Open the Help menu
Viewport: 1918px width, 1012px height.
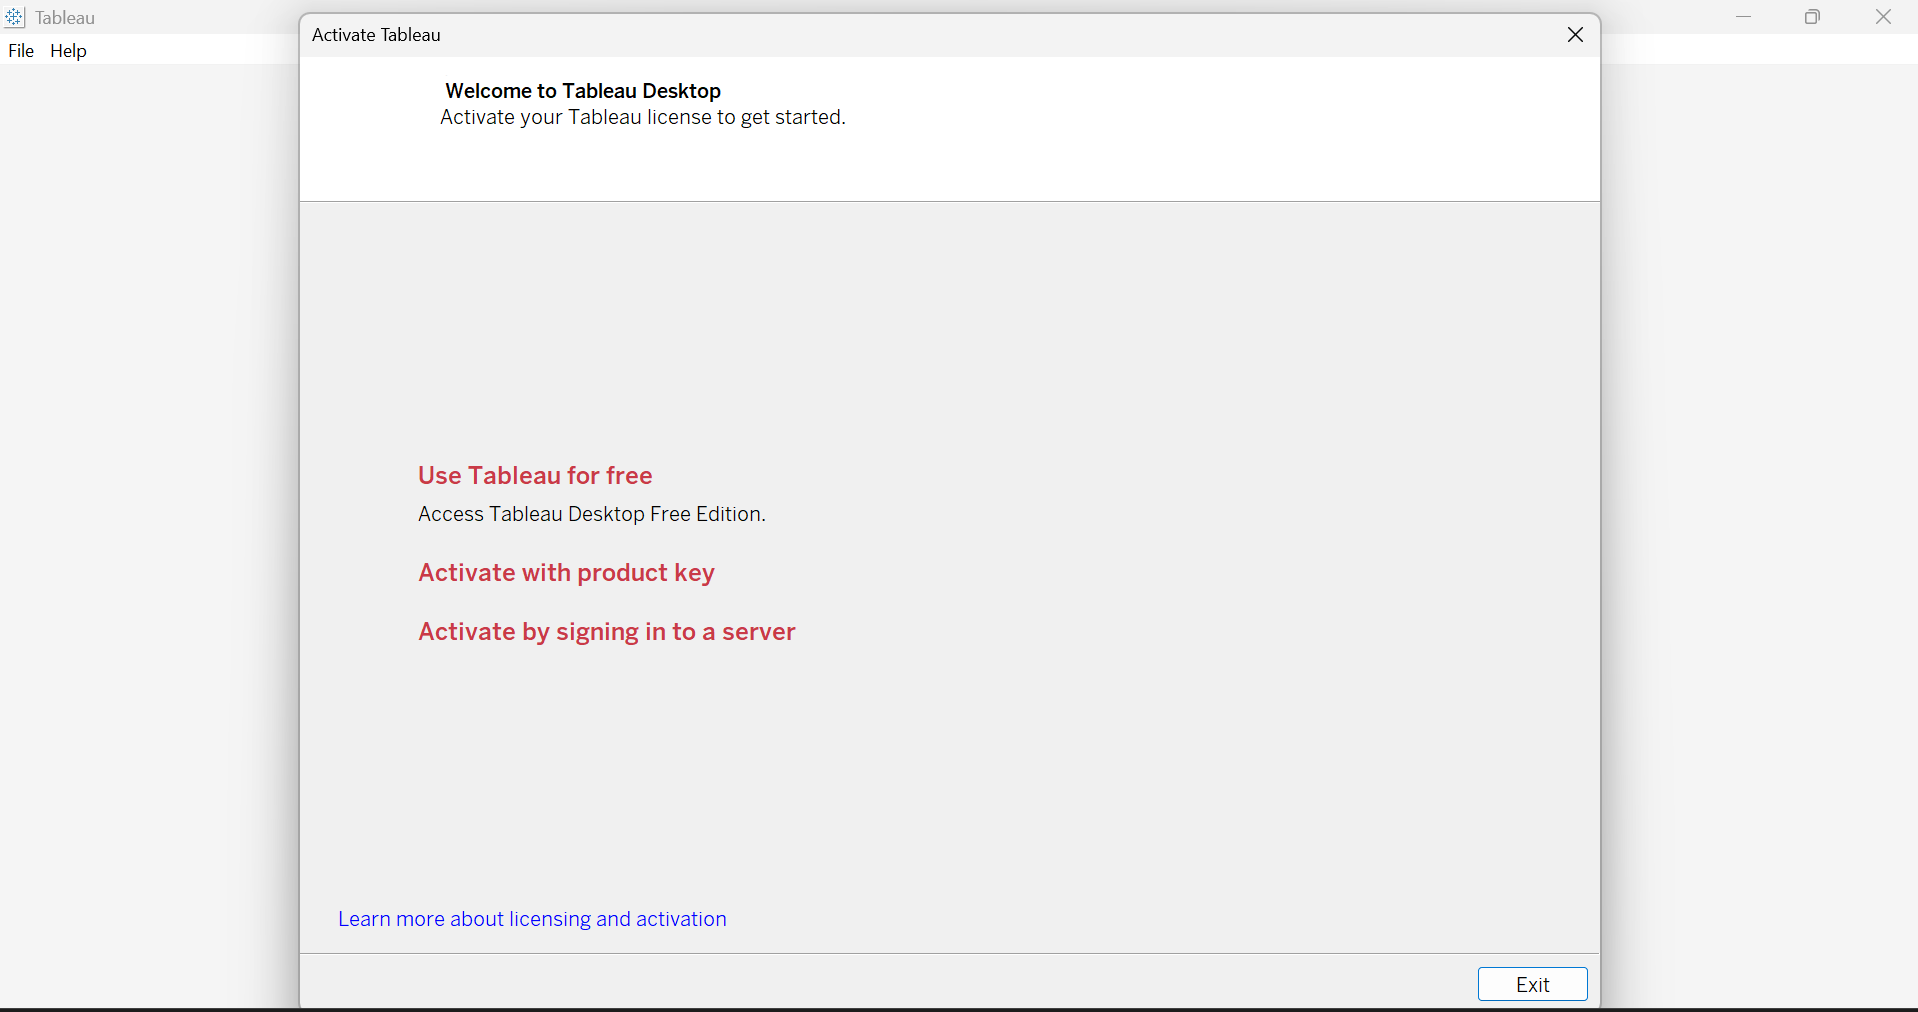[x=69, y=51]
